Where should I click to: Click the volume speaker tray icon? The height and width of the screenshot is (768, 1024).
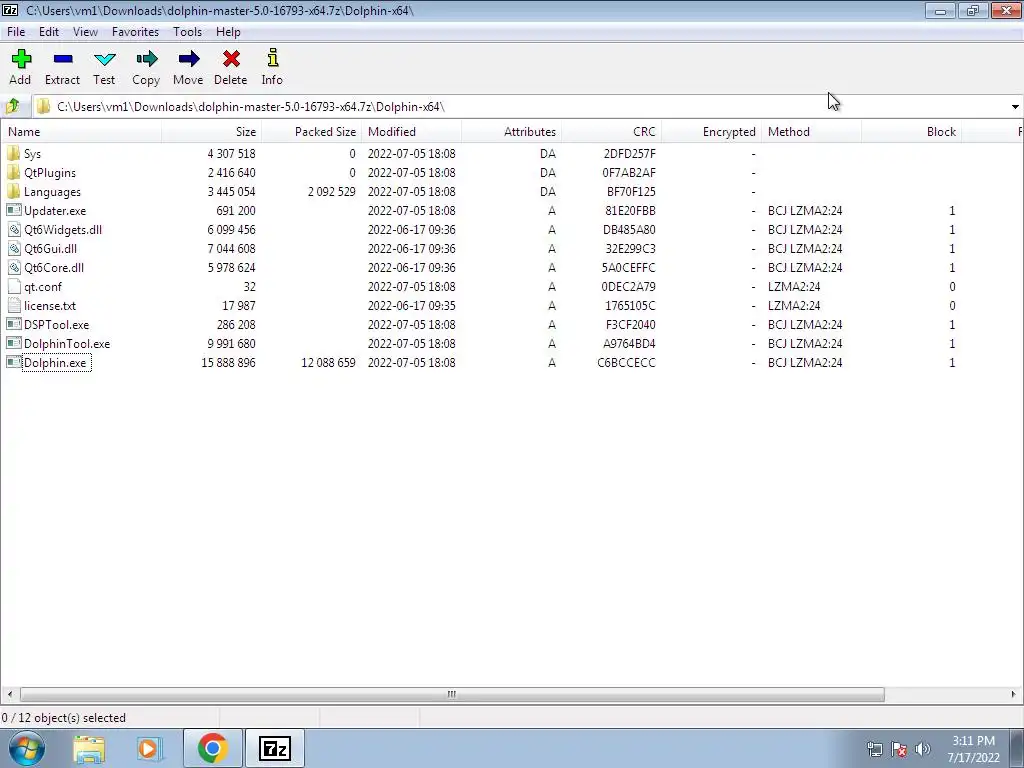point(922,749)
